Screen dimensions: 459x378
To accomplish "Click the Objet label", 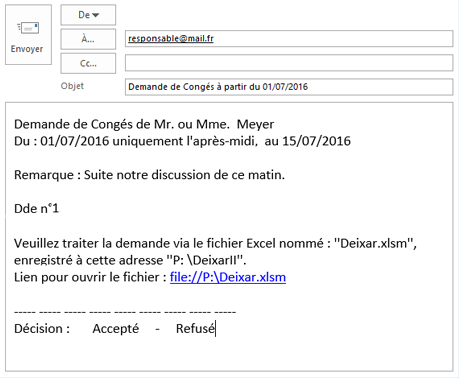I will coord(72,86).
